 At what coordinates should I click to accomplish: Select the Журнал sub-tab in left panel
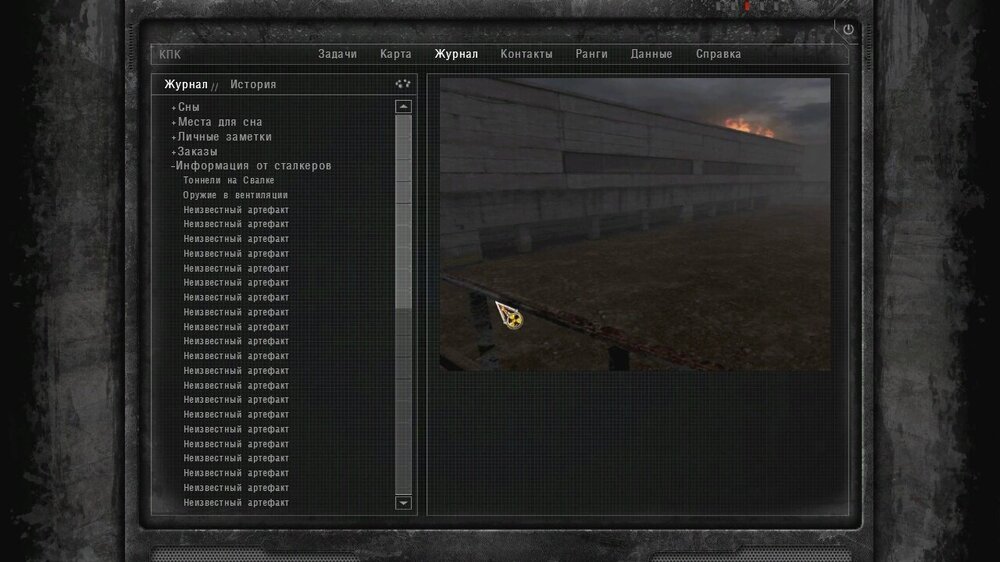186,84
